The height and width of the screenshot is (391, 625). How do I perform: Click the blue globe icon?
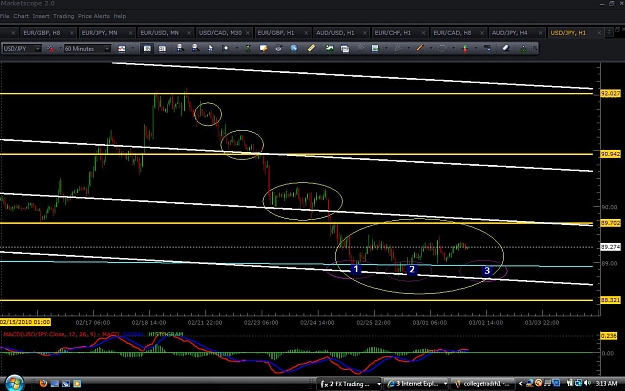pyautogui.click(x=294, y=48)
